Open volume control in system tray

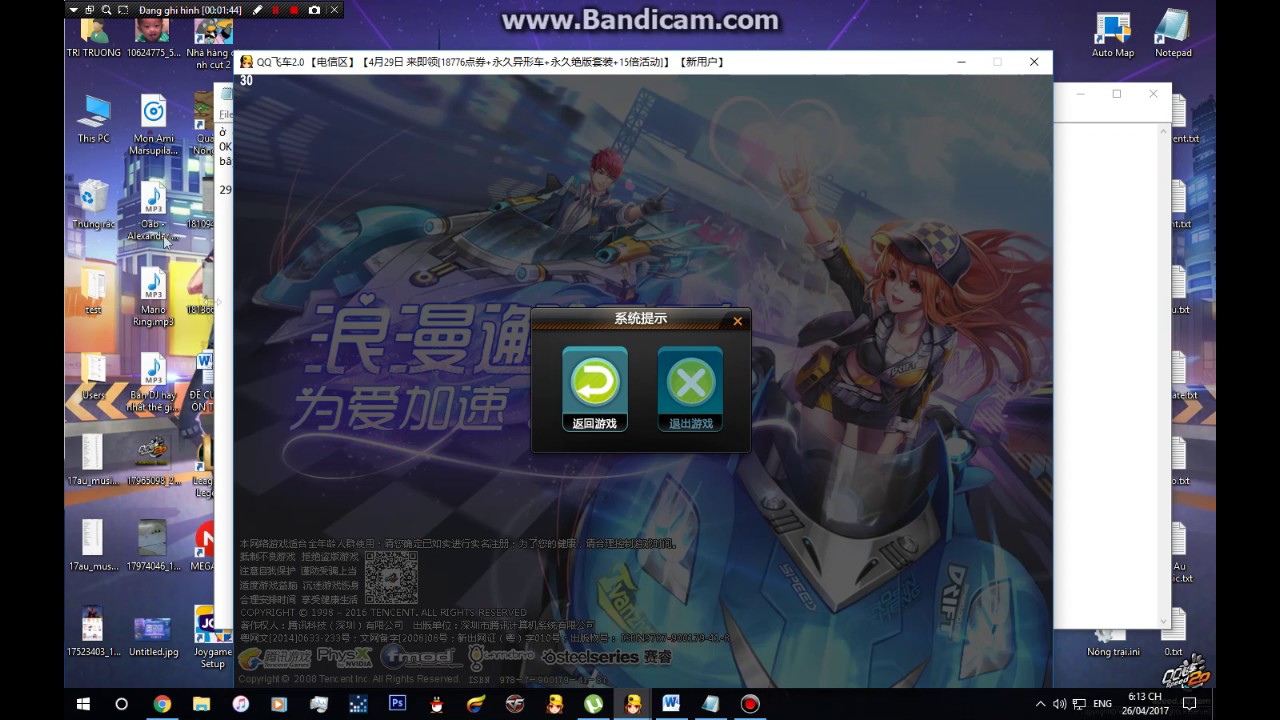(x=1059, y=704)
